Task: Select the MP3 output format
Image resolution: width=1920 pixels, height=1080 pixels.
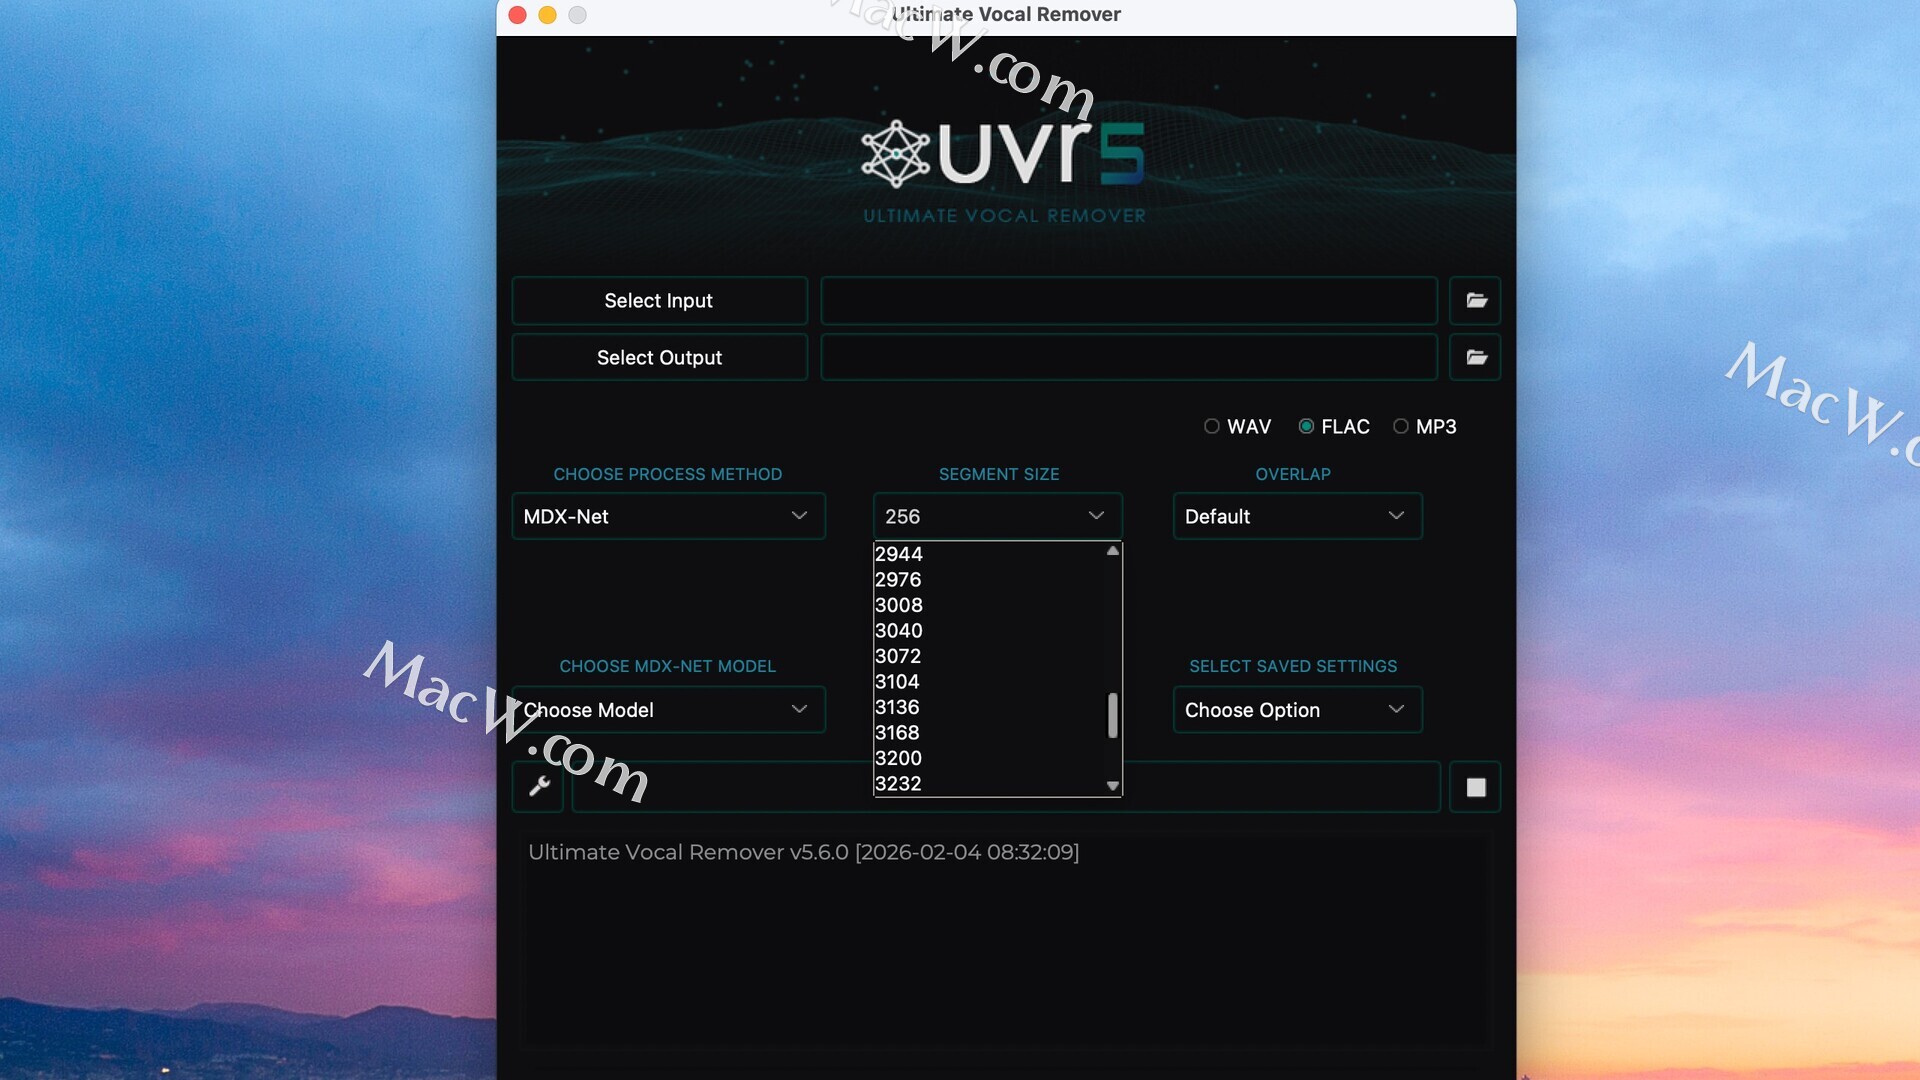Action: pos(1401,427)
